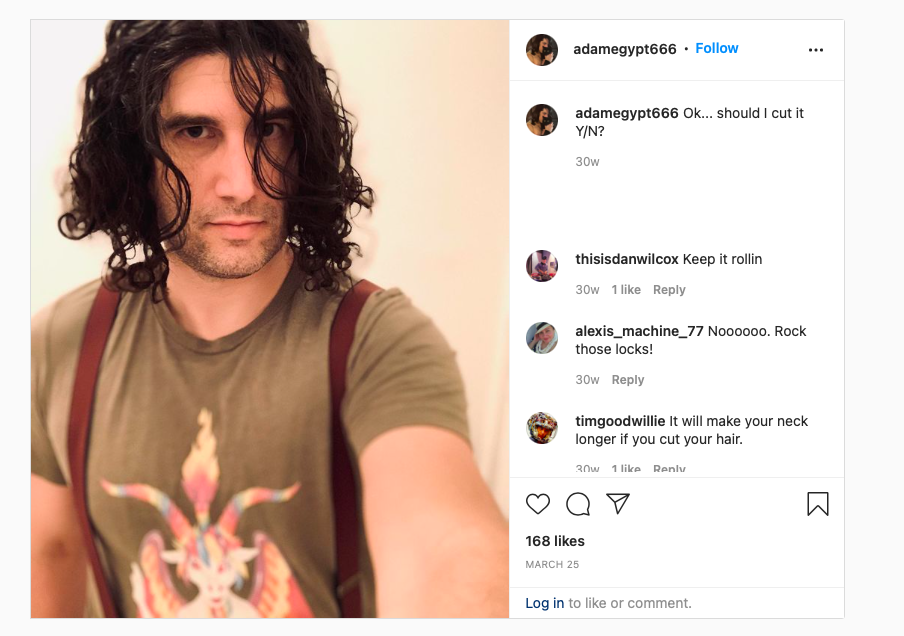Click the MARCH 25 post date
The height and width of the screenshot is (636, 904).
pyautogui.click(x=552, y=565)
